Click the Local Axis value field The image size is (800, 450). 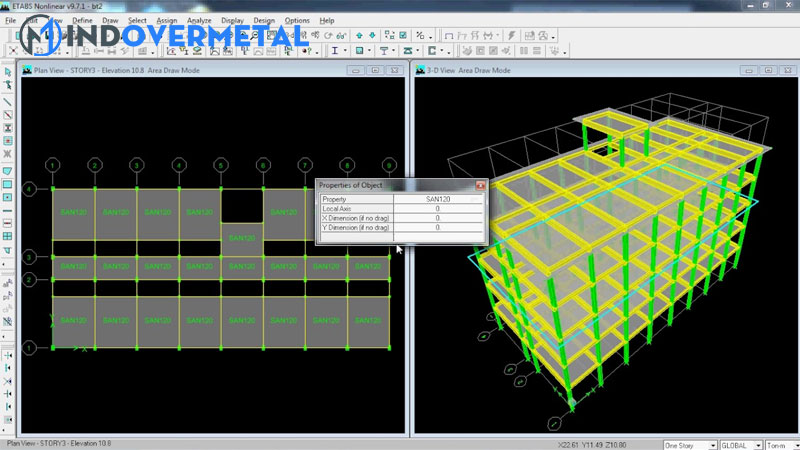click(440, 209)
